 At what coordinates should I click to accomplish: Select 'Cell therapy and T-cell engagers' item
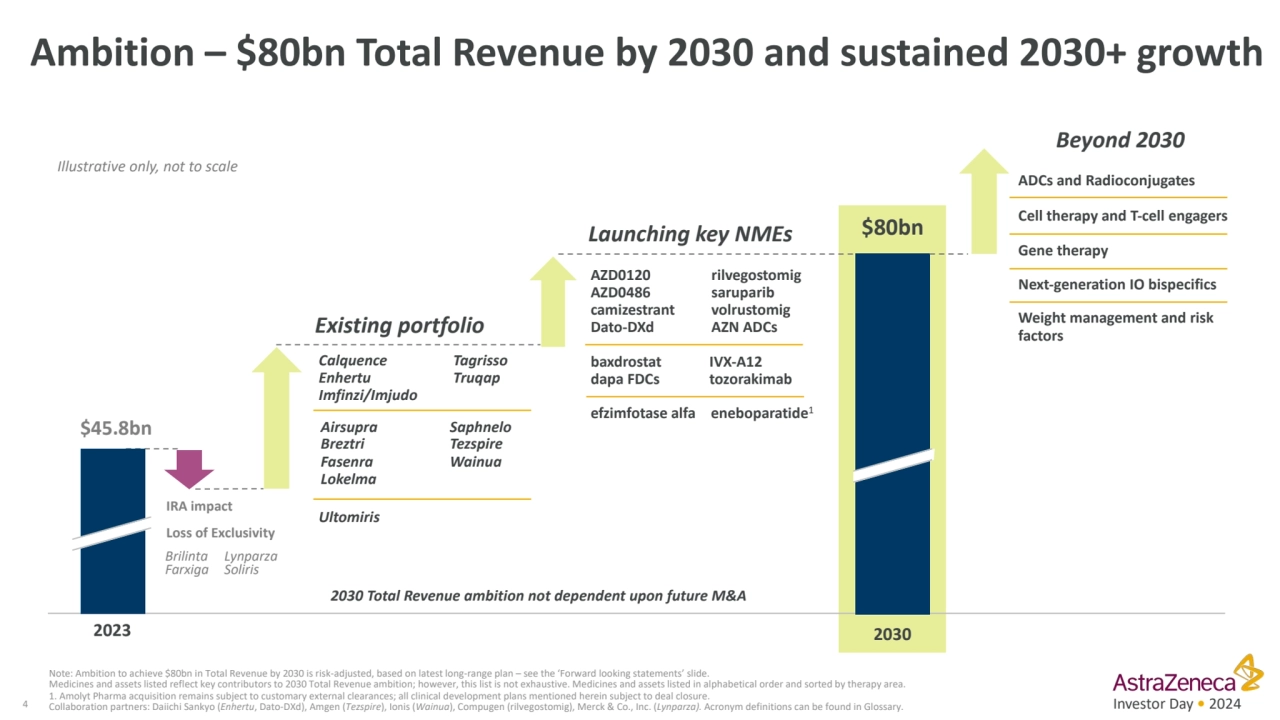(1122, 216)
